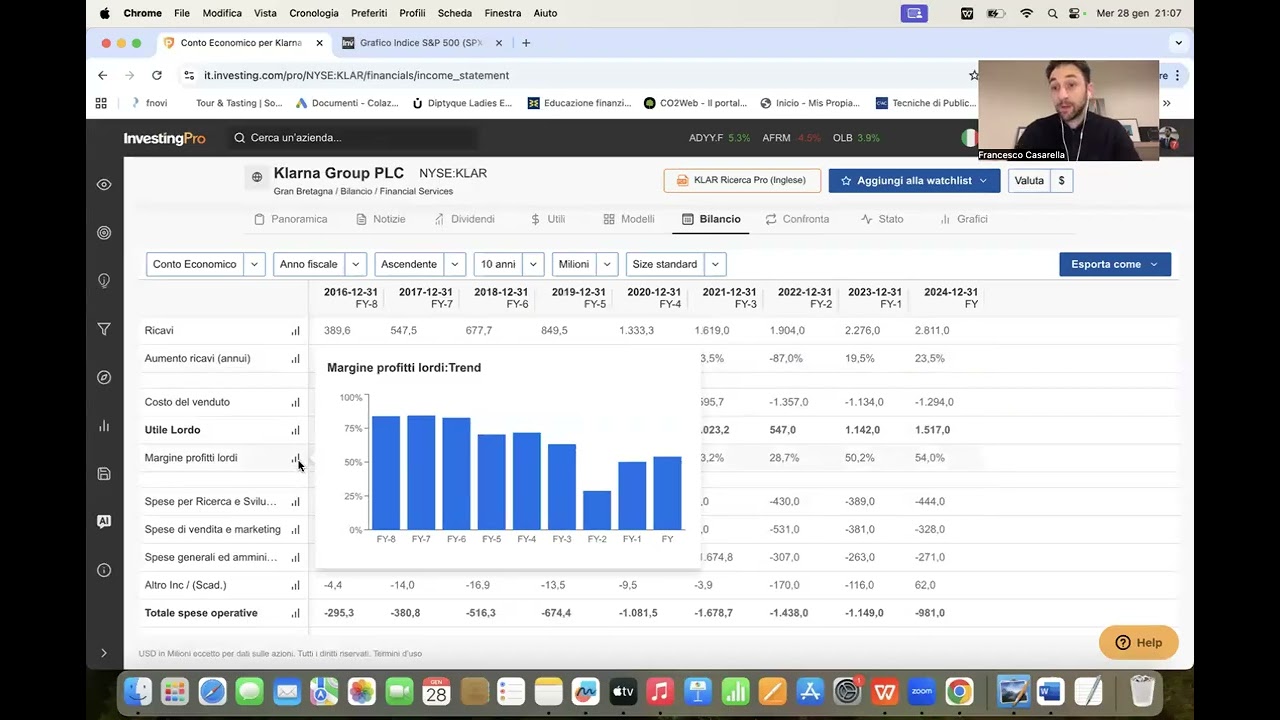Open the AI icon in left sidebar
1280x720 pixels.
[x=104, y=521]
